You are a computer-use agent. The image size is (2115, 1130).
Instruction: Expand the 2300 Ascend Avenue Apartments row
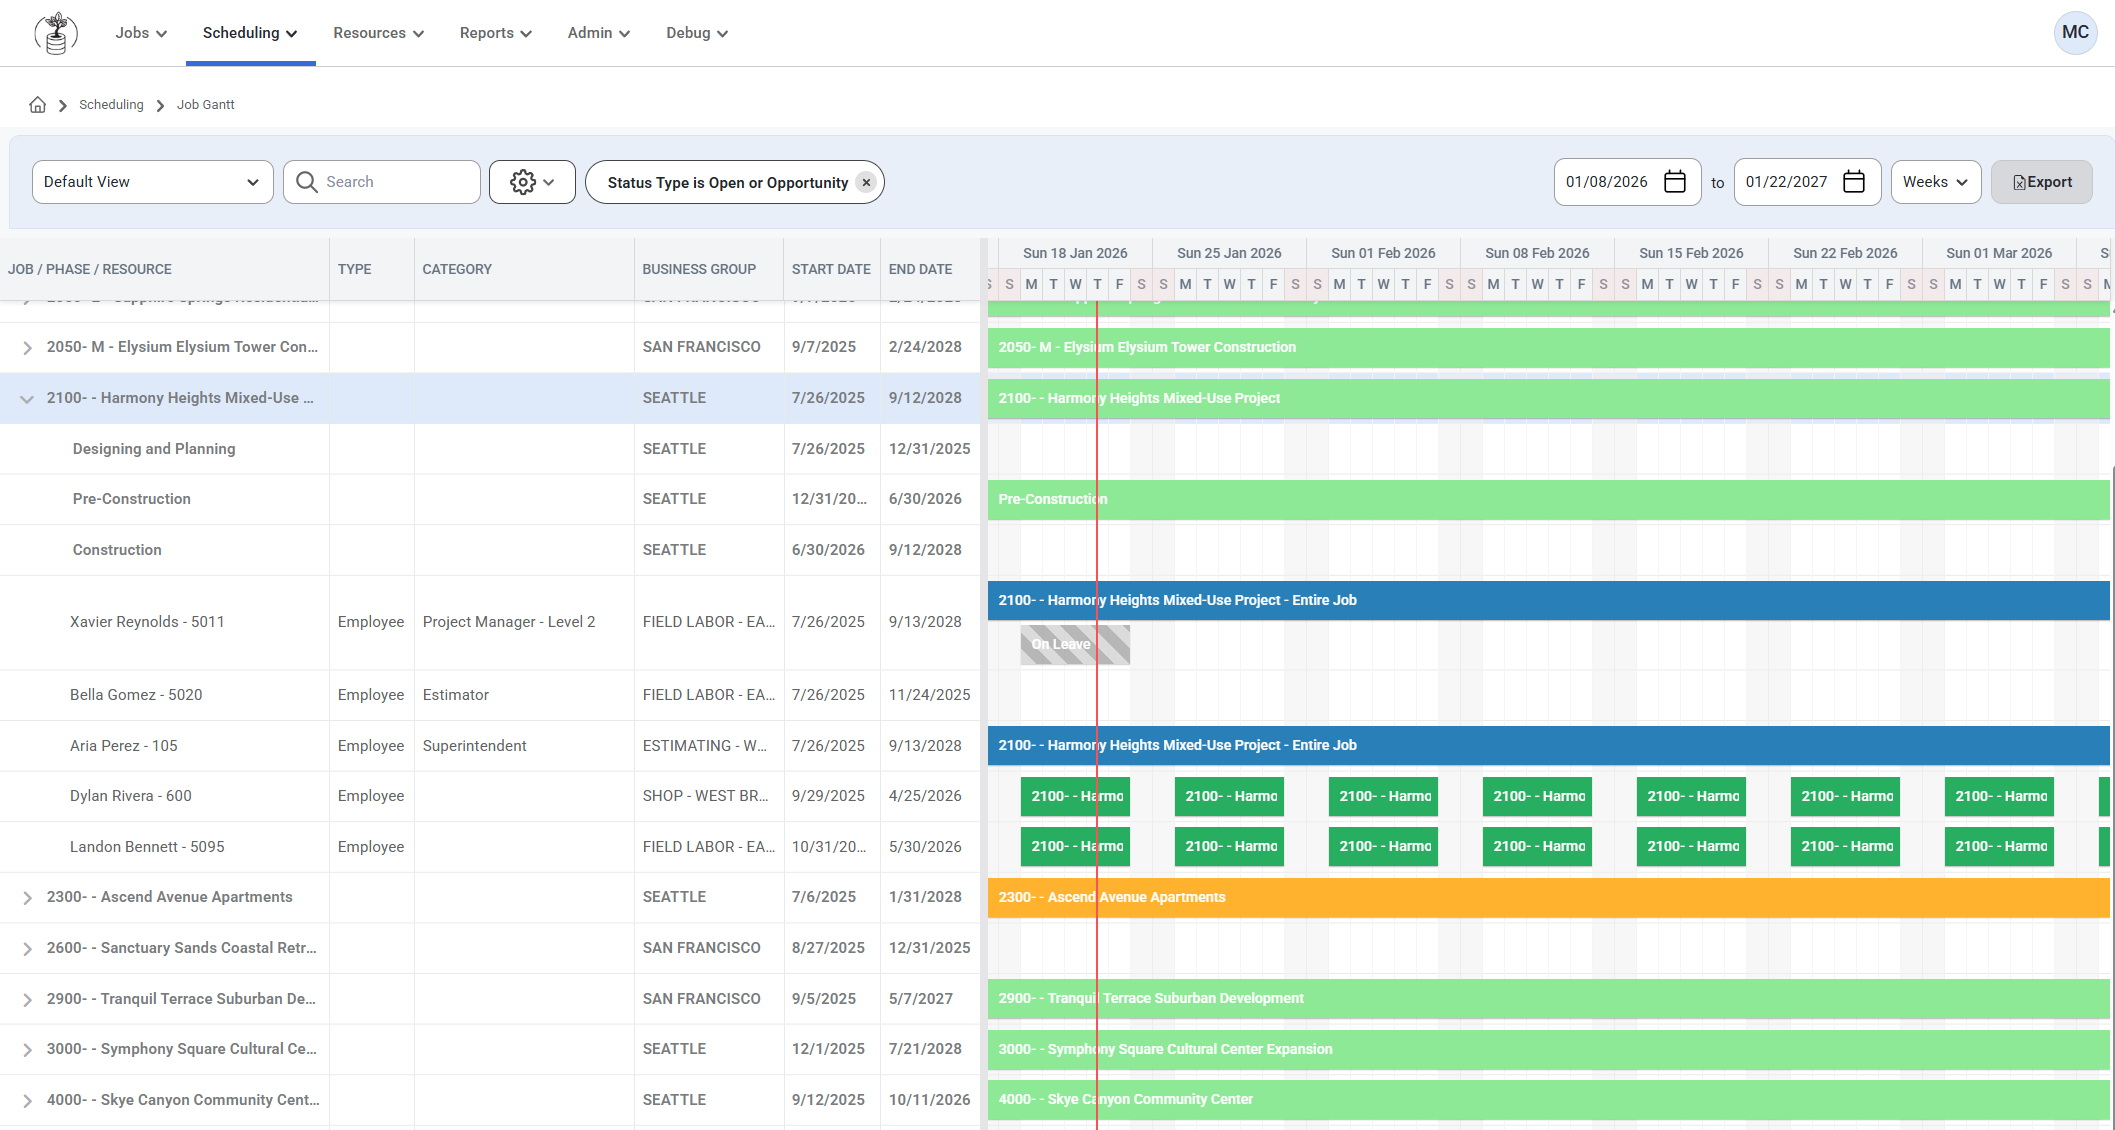pyautogui.click(x=27, y=898)
